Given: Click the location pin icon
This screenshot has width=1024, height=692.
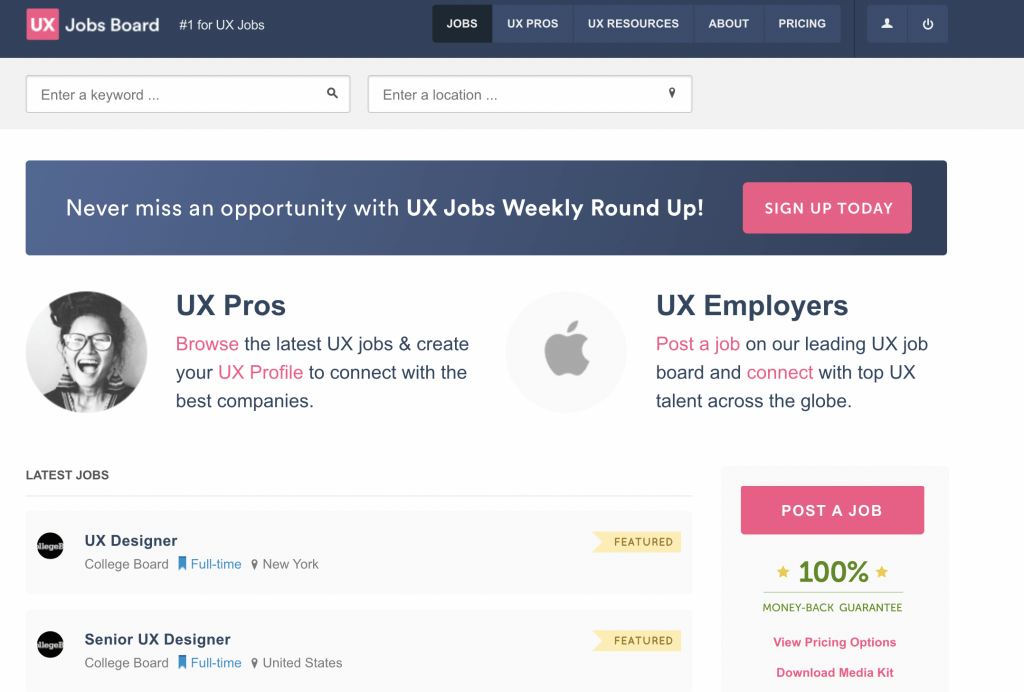Looking at the screenshot, I should (x=672, y=94).
